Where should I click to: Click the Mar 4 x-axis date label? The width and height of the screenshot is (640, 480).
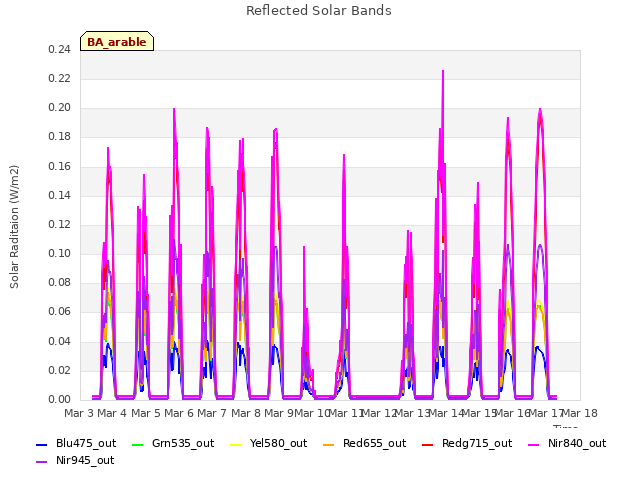(x=112, y=413)
